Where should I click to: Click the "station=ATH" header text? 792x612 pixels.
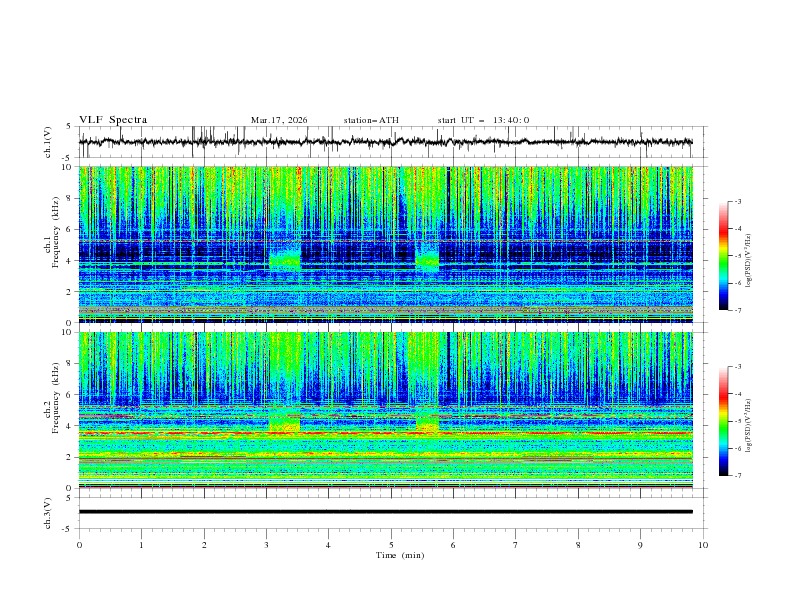[371, 120]
